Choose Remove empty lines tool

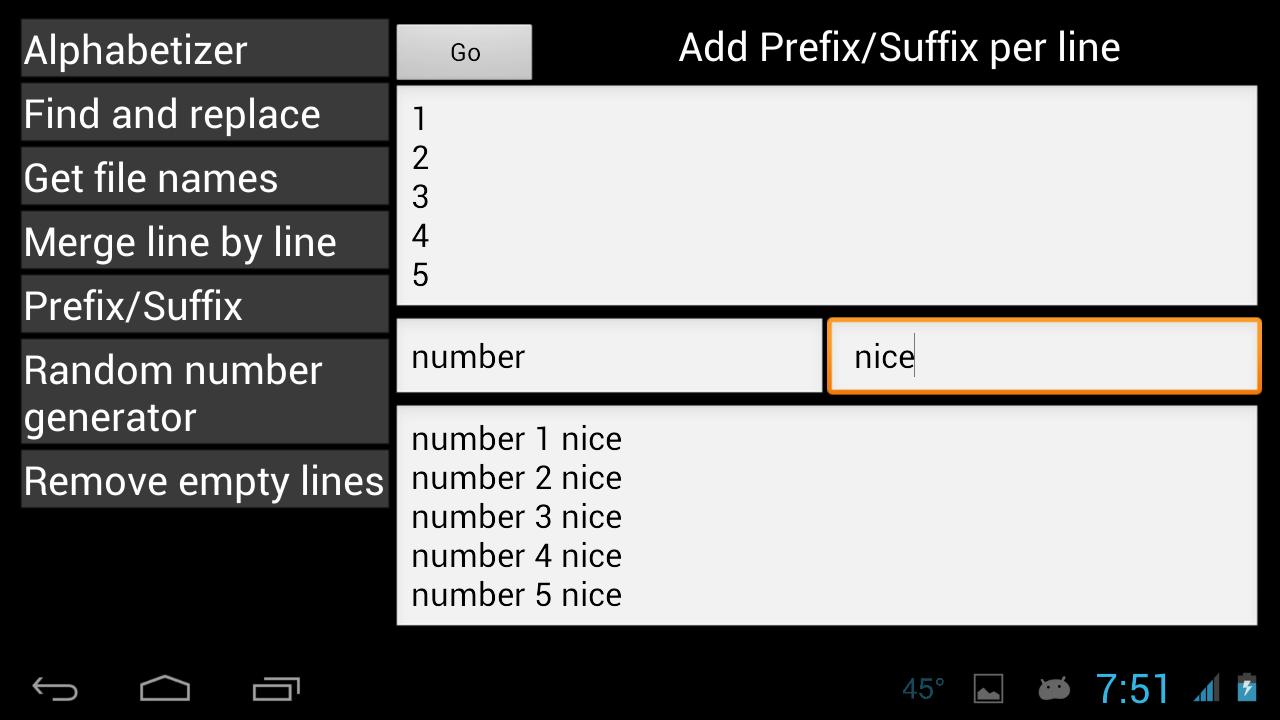(x=204, y=480)
